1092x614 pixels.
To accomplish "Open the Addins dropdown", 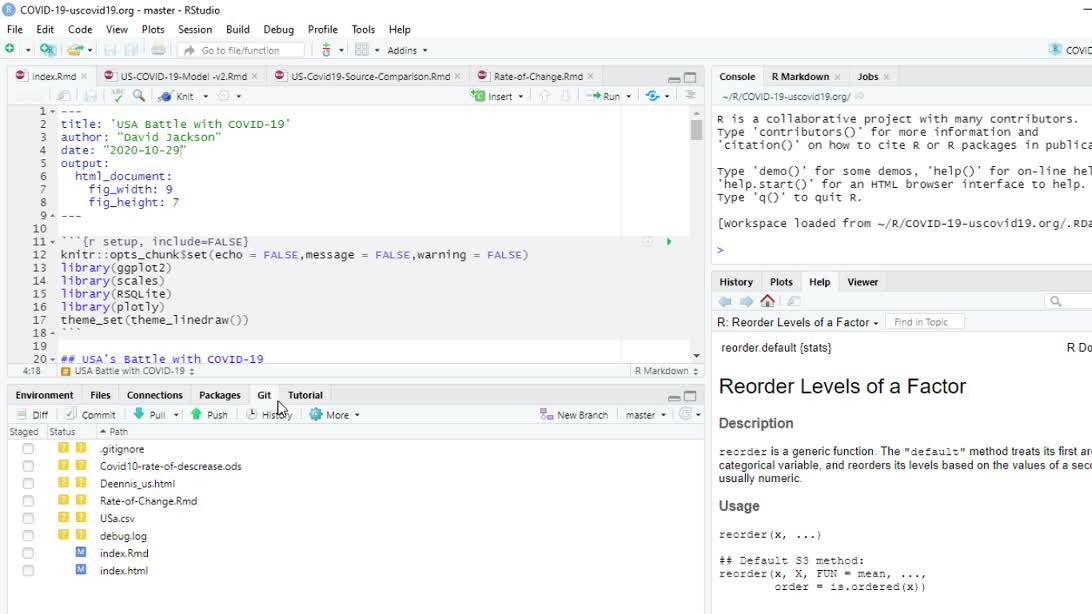I will (407, 50).
